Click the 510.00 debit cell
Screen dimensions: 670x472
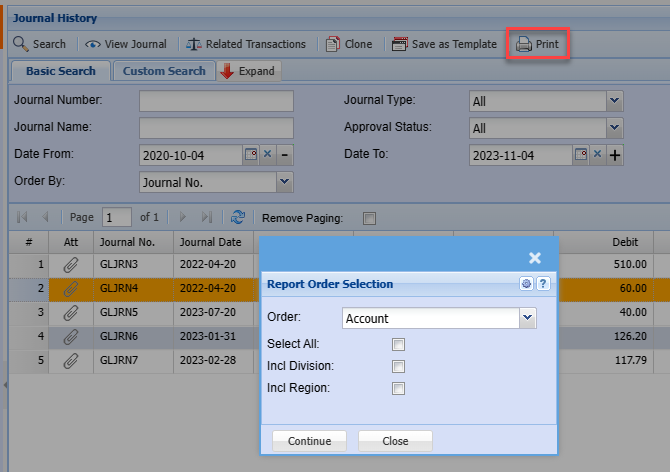point(606,264)
